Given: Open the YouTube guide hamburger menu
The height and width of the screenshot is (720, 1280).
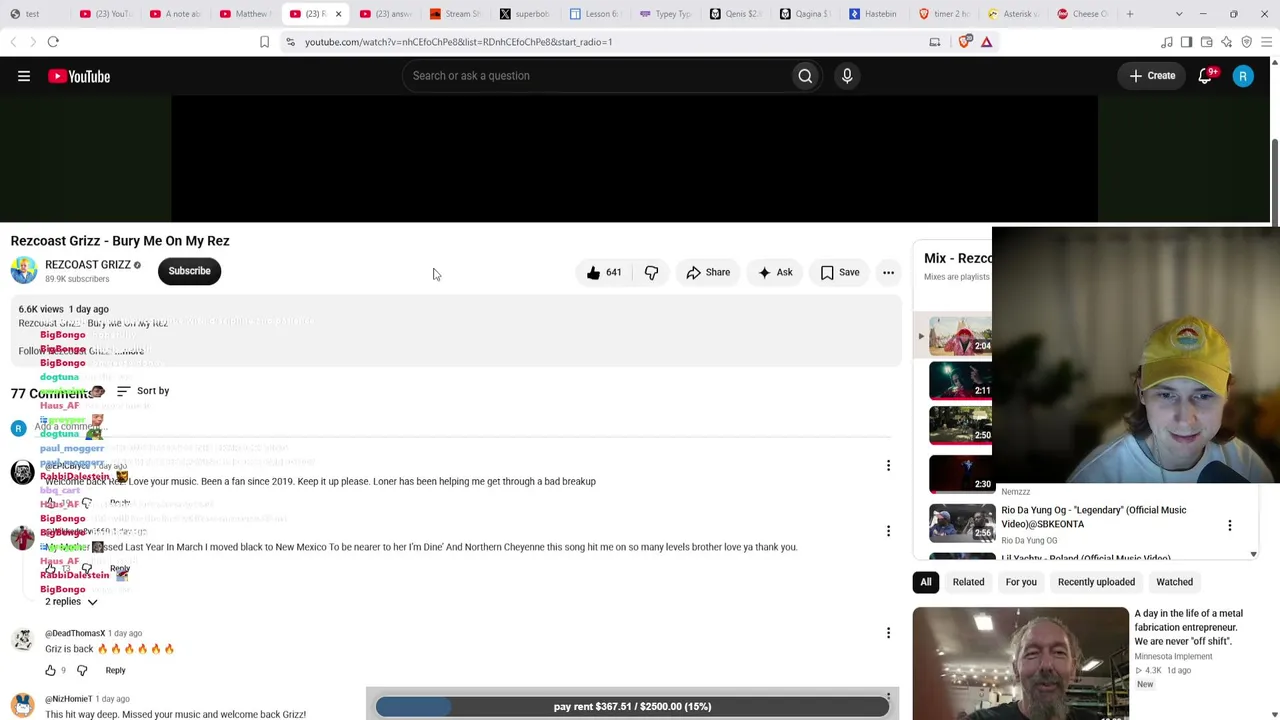Looking at the screenshot, I should (24, 76).
